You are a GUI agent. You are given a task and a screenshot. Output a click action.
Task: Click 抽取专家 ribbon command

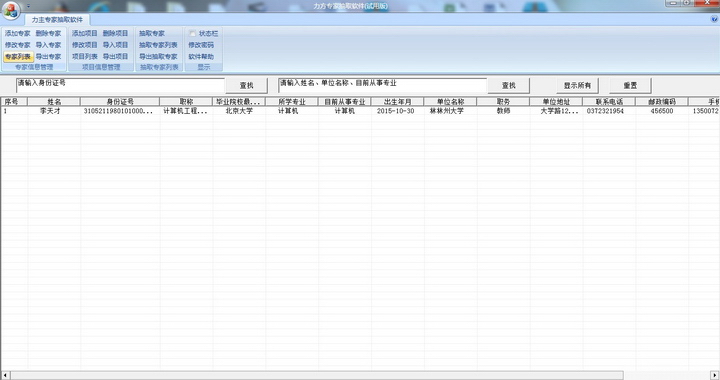(x=152, y=33)
